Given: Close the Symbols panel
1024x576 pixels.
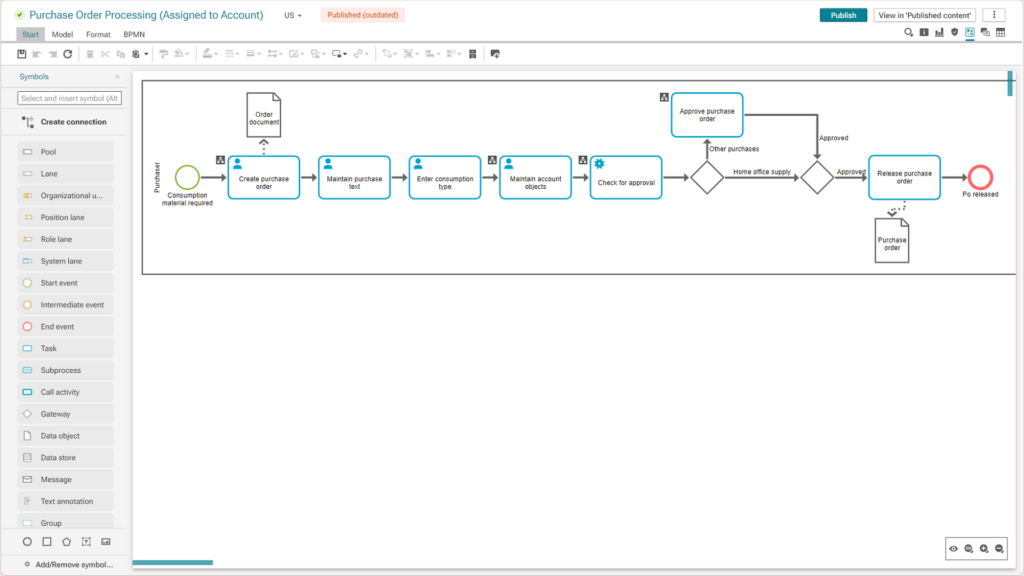Looking at the screenshot, I should (117, 77).
